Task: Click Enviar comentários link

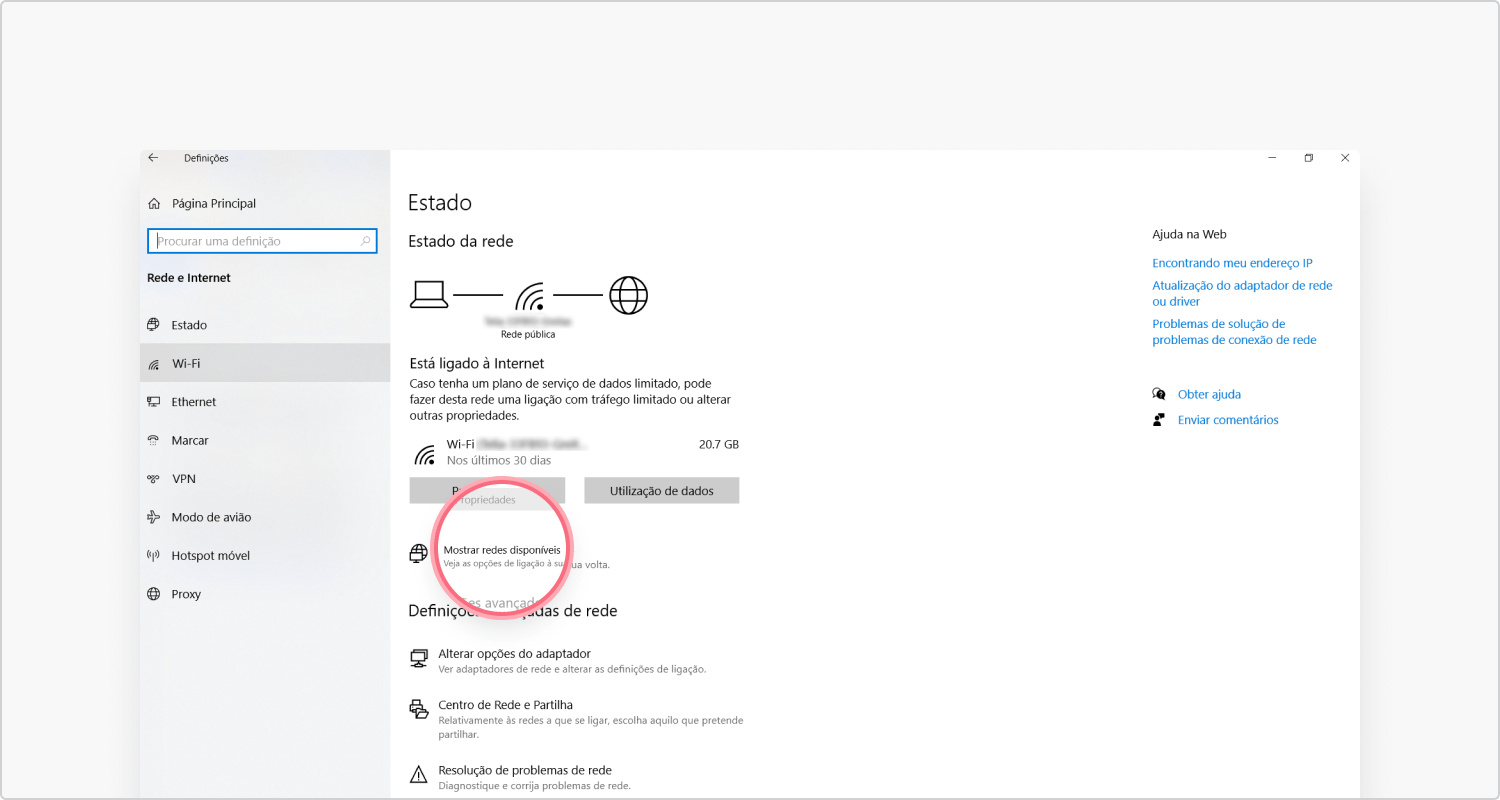Action: tap(1228, 420)
